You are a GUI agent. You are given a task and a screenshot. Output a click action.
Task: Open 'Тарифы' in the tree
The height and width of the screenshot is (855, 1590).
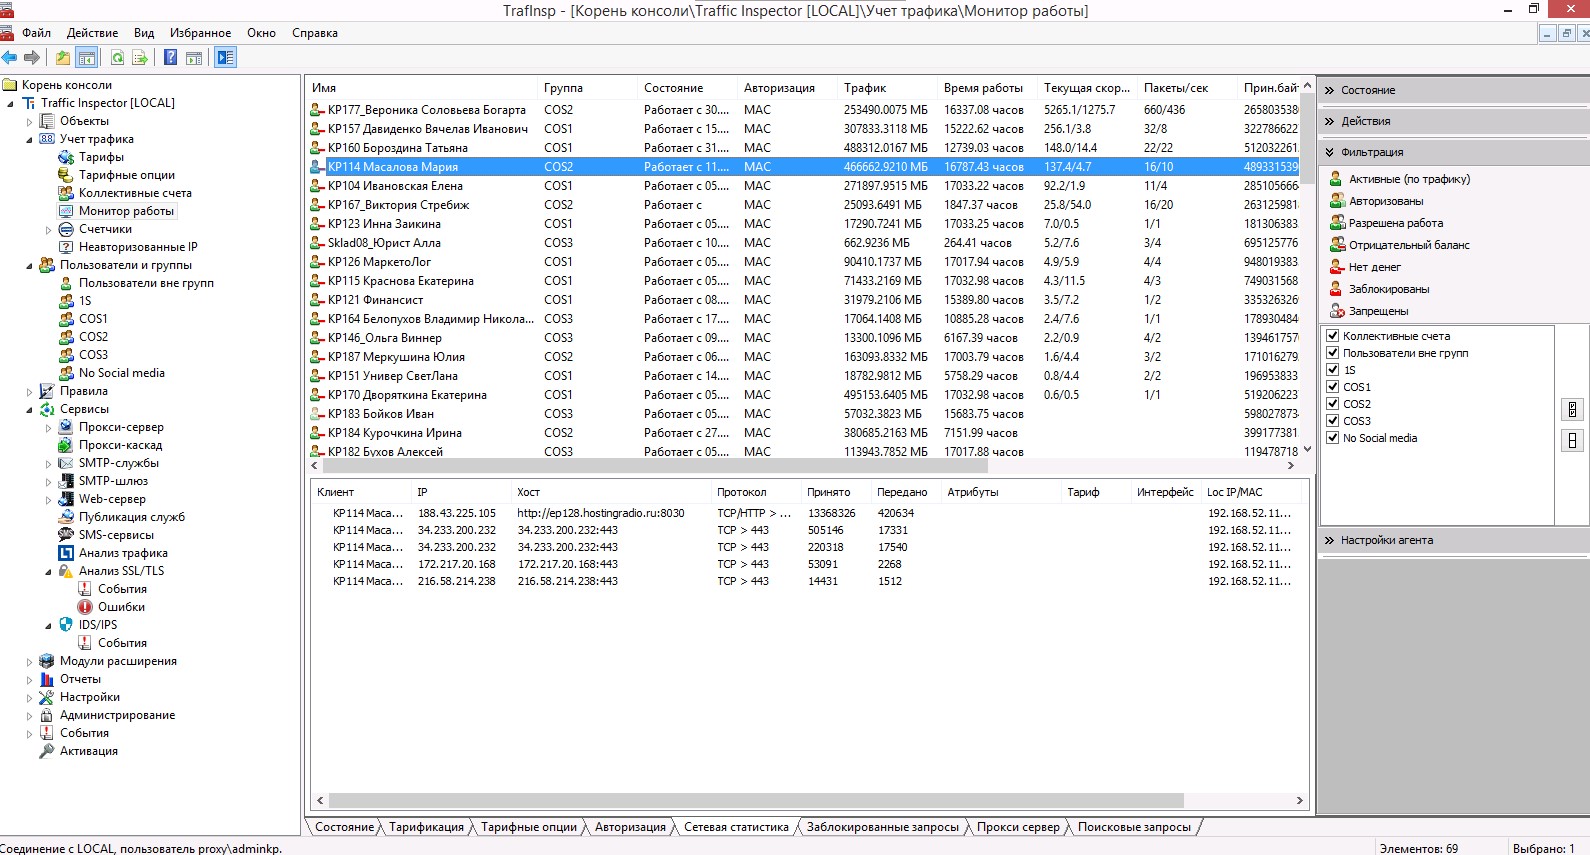tap(101, 157)
